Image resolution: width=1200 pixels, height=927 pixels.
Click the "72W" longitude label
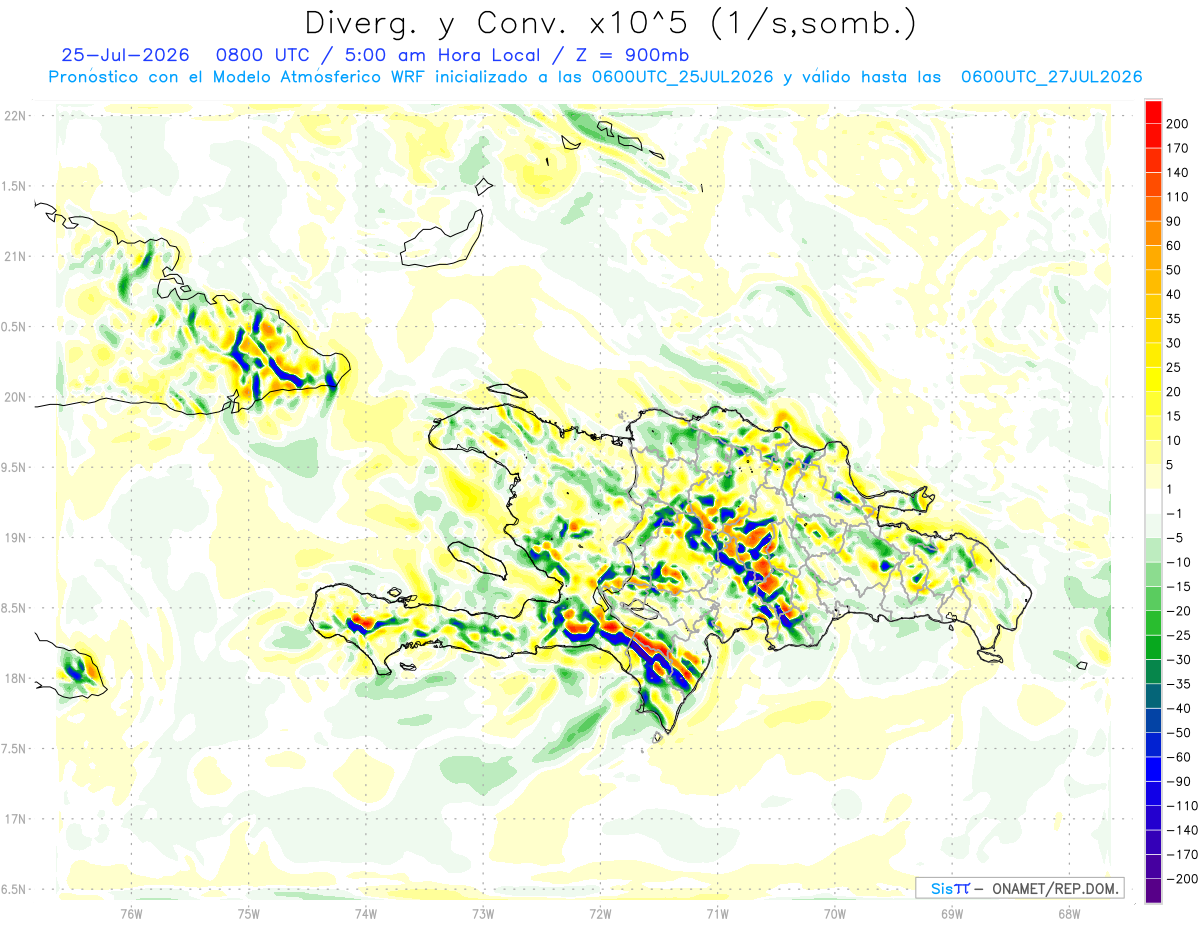click(600, 913)
